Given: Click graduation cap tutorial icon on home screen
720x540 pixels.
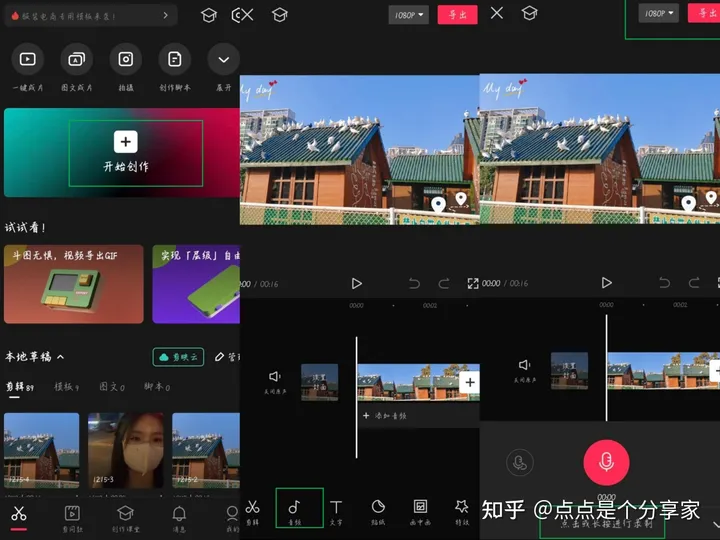Looking at the screenshot, I should (x=209, y=16).
